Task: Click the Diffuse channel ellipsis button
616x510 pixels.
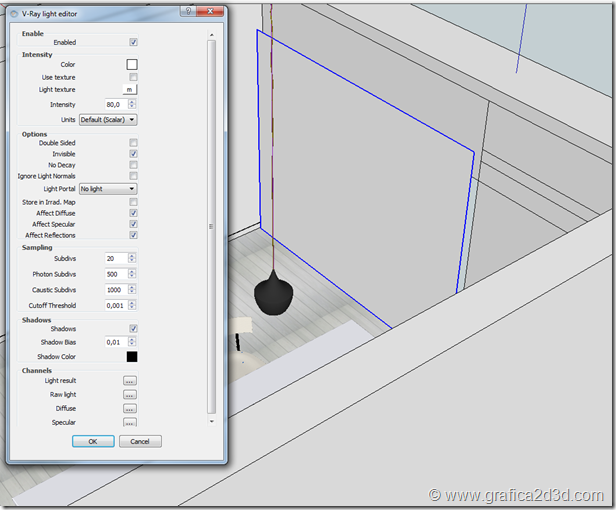Action: tap(129, 409)
